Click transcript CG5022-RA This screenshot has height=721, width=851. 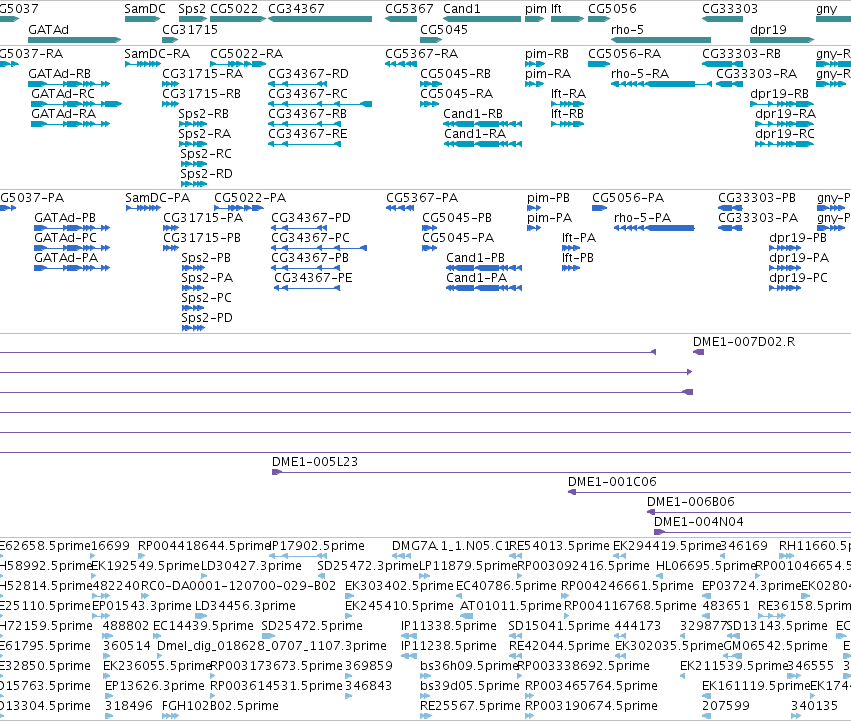tap(238, 64)
